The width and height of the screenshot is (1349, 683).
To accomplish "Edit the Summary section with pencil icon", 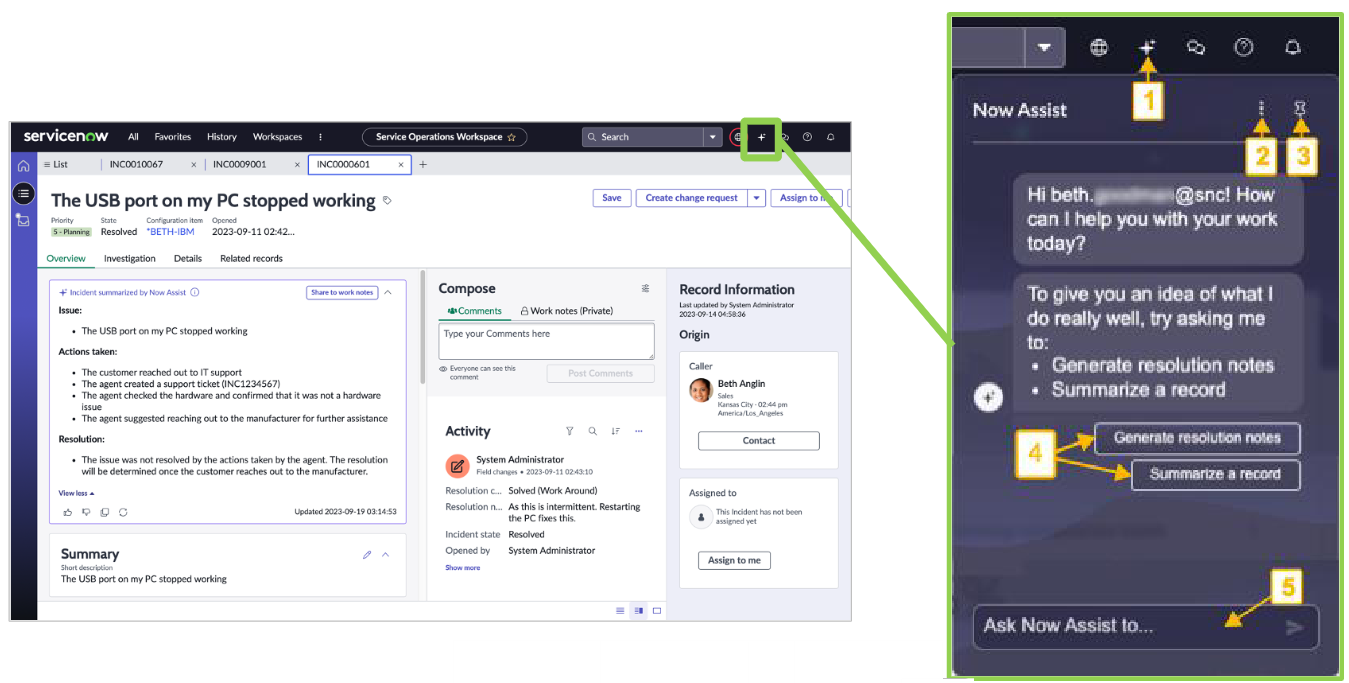I will coord(367,554).
